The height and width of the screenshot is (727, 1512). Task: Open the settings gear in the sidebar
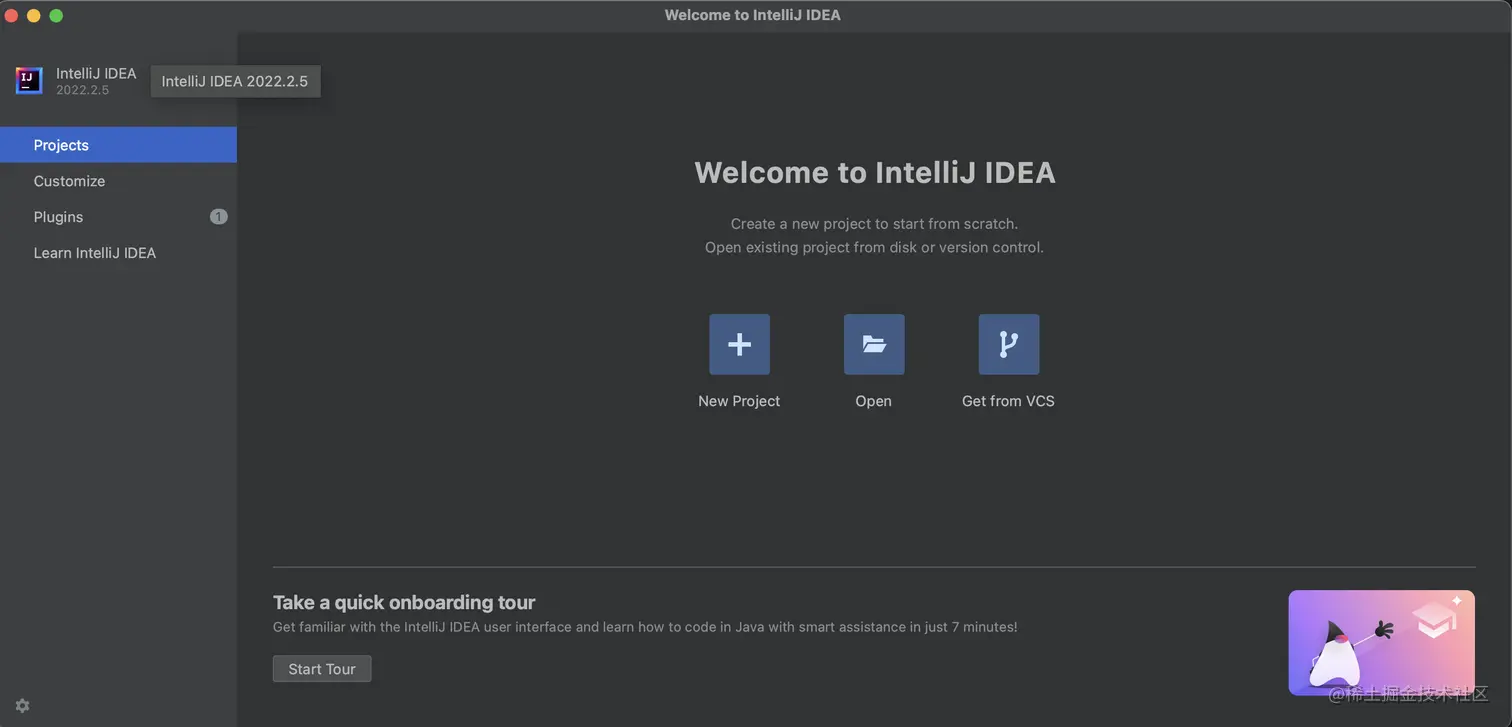[x=22, y=705]
